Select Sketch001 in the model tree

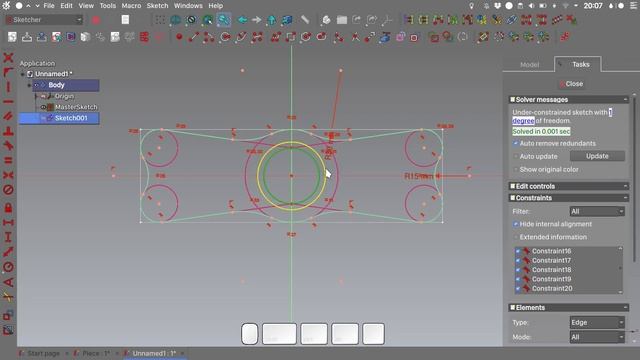click(x=71, y=118)
